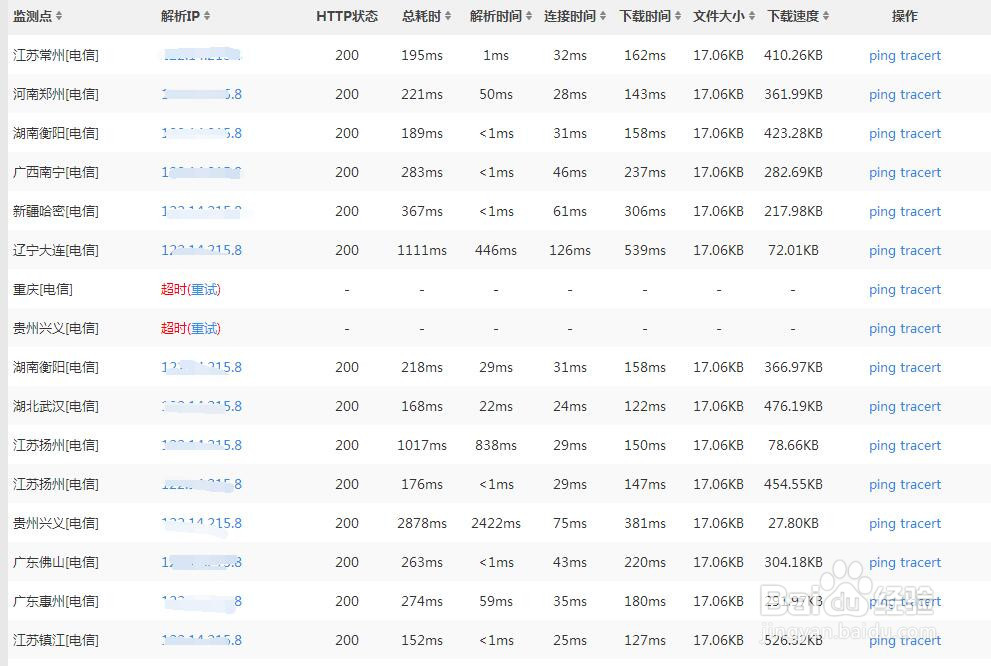Click tracert in 广东佛山 row
The width and height of the screenshot is (991, 666).
(921, 563)
